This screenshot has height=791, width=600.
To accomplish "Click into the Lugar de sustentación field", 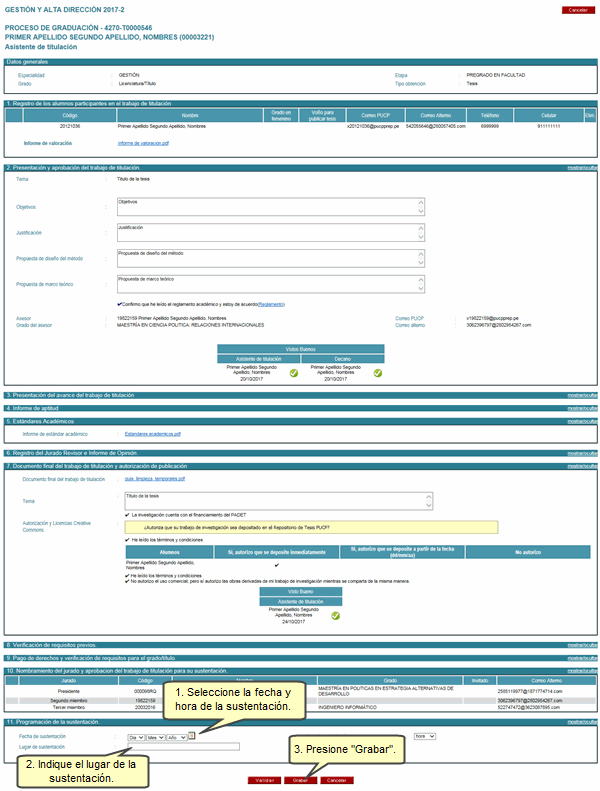I will pos(184,747).
